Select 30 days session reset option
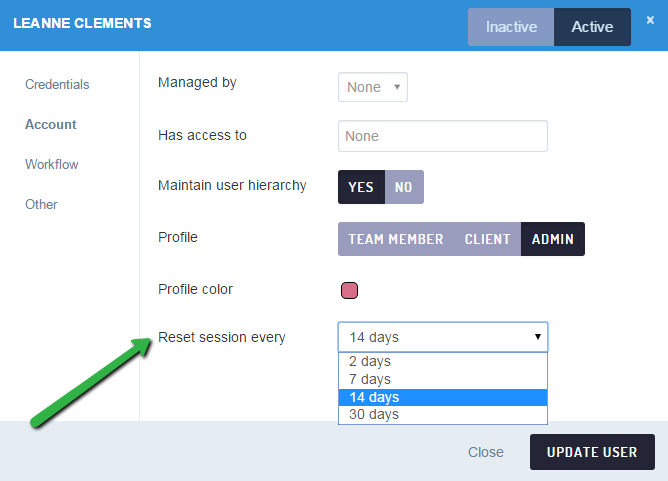This screenshot has height=481, width=668. (x=443, y=415)
